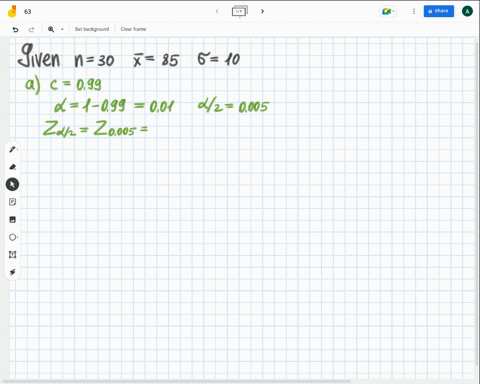Redo the last action
This screenshot has width=480, height=384.
[x=31, y=29]
